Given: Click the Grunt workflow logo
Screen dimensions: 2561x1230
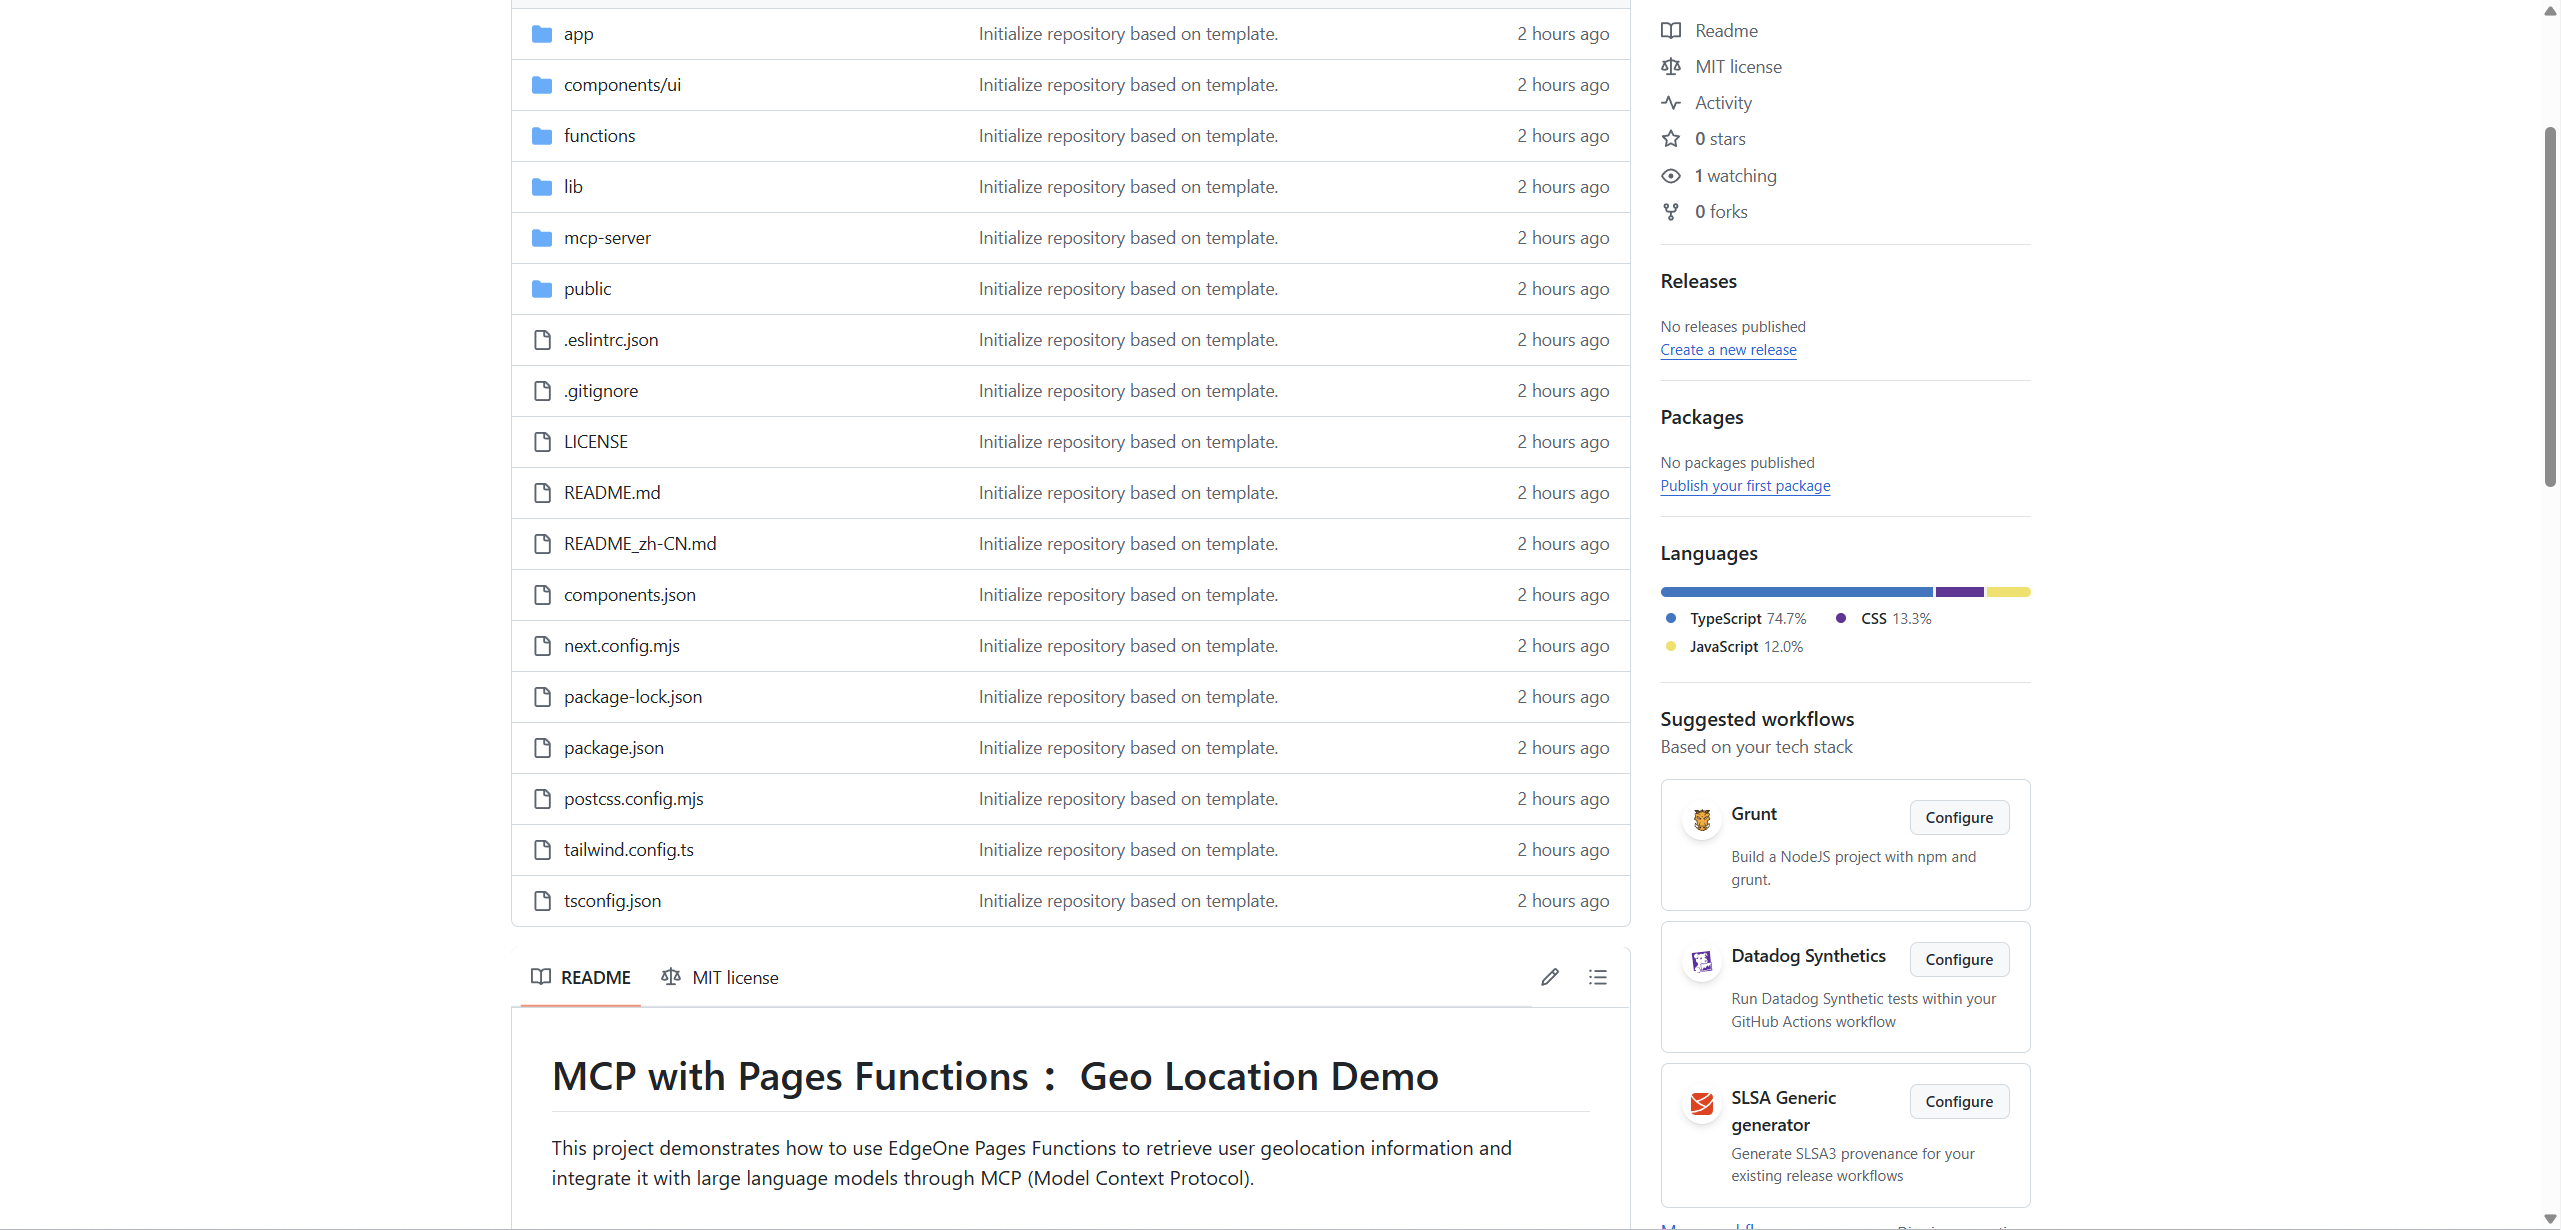Looking at the screenshot, I should pyautogui.click(x=1702, y=820).
